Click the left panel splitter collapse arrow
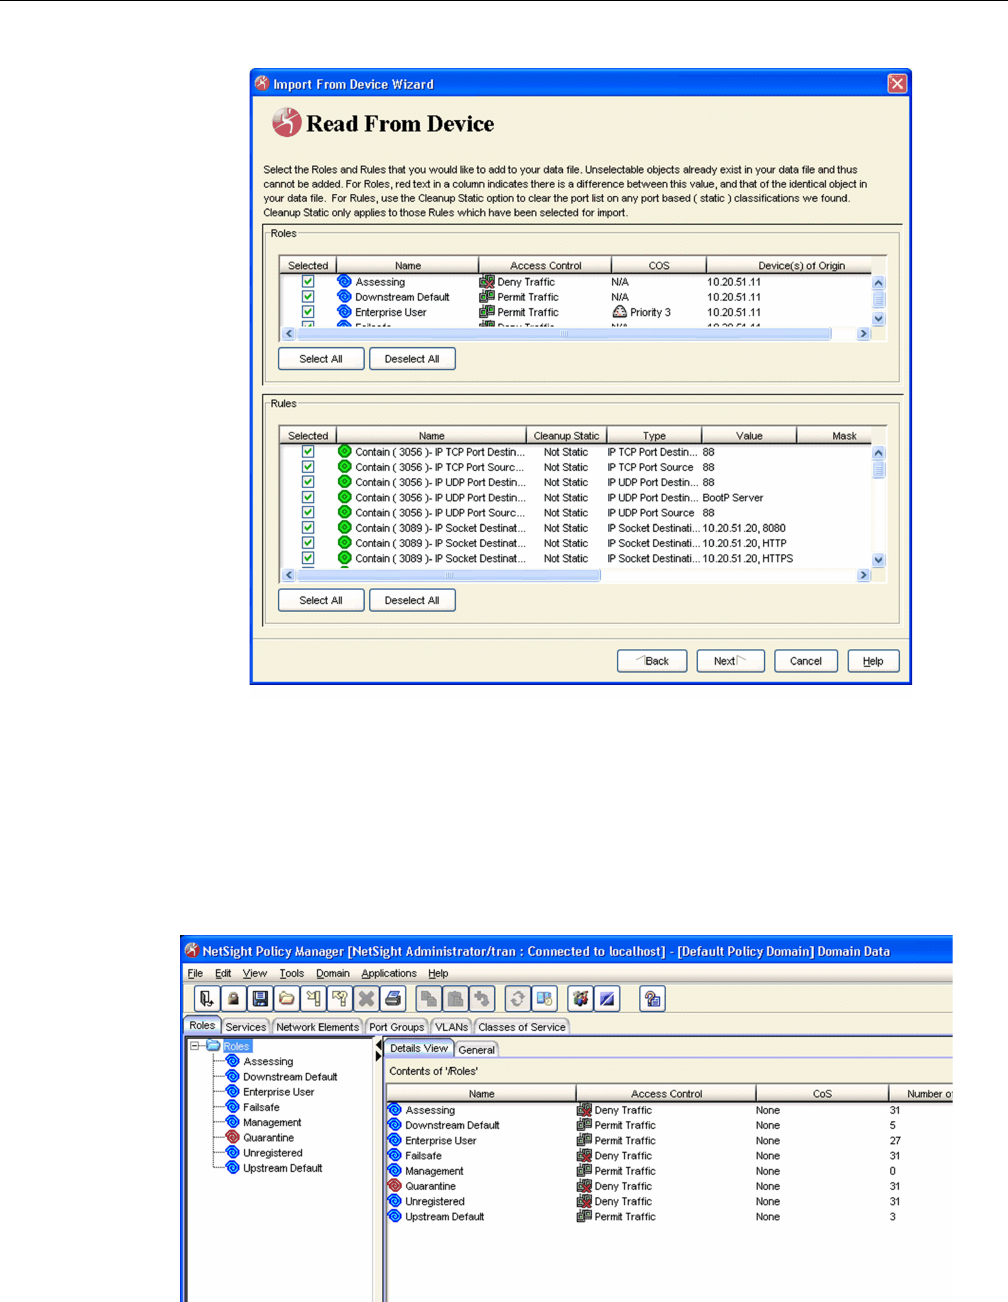This screenshot has width=1008, height=1302. (379, 1046)
